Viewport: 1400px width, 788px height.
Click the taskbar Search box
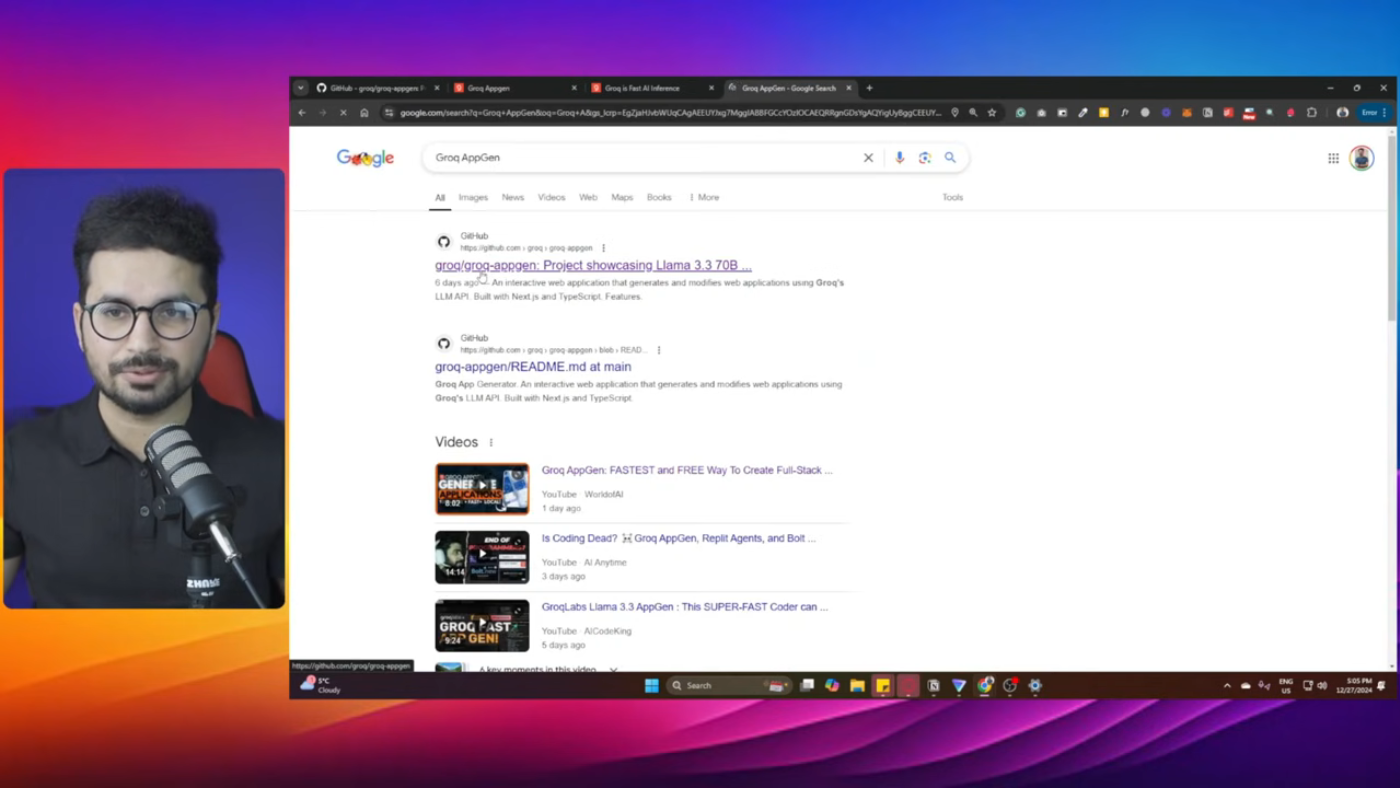click(x=727, y=685)
